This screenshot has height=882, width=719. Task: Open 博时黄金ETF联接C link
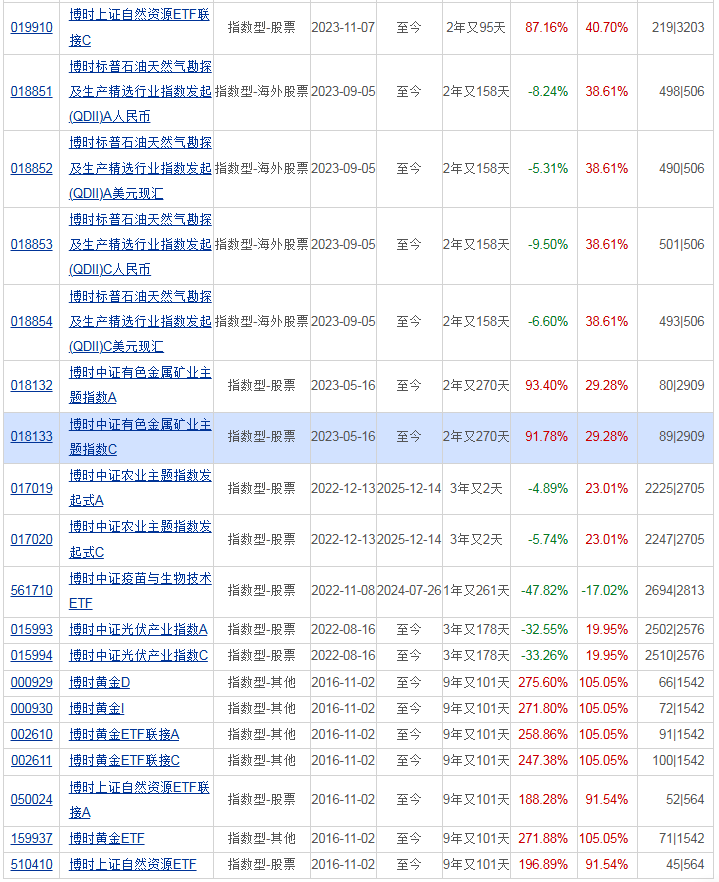[x=124, y=761]
